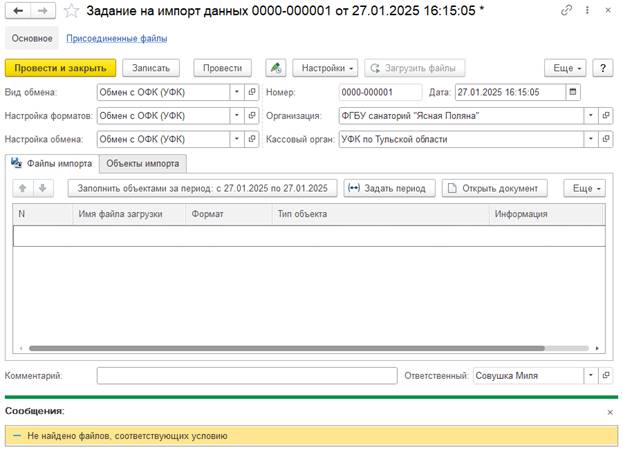Click Открыть документ button
The height and width of the screenshot is (450, 623).
tap(495, 188)
